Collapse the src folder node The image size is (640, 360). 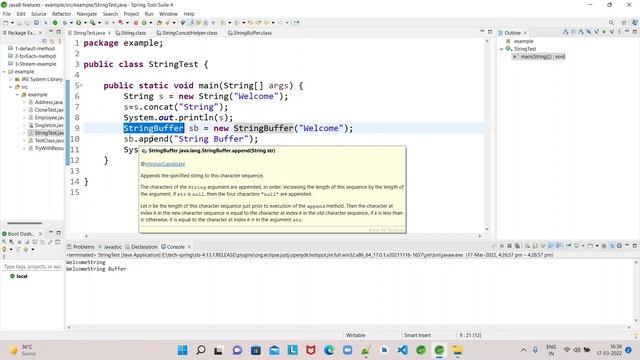click(11, 87)
